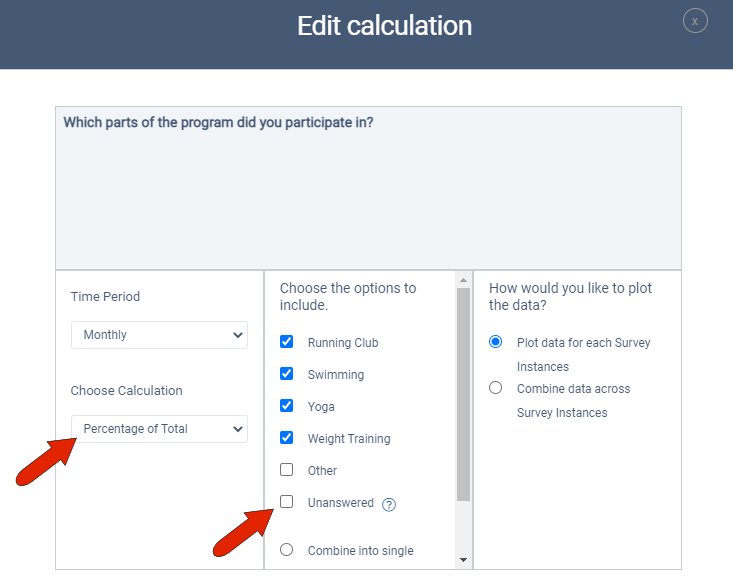Click the Weight Training label
The height and width of the screenshot is (582, 733).
349,439
